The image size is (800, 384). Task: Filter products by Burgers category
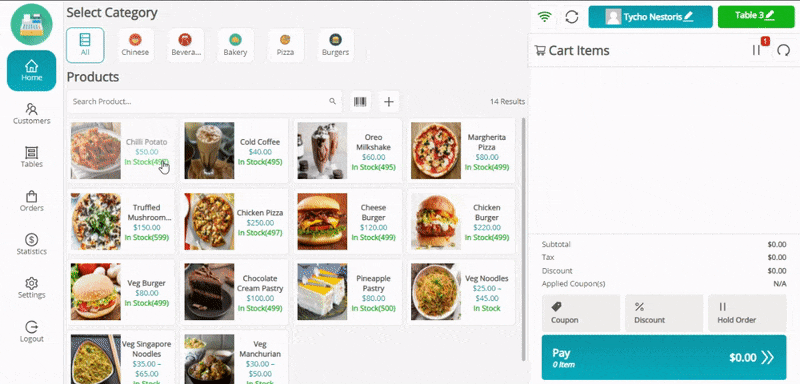(x=335, y=45)
